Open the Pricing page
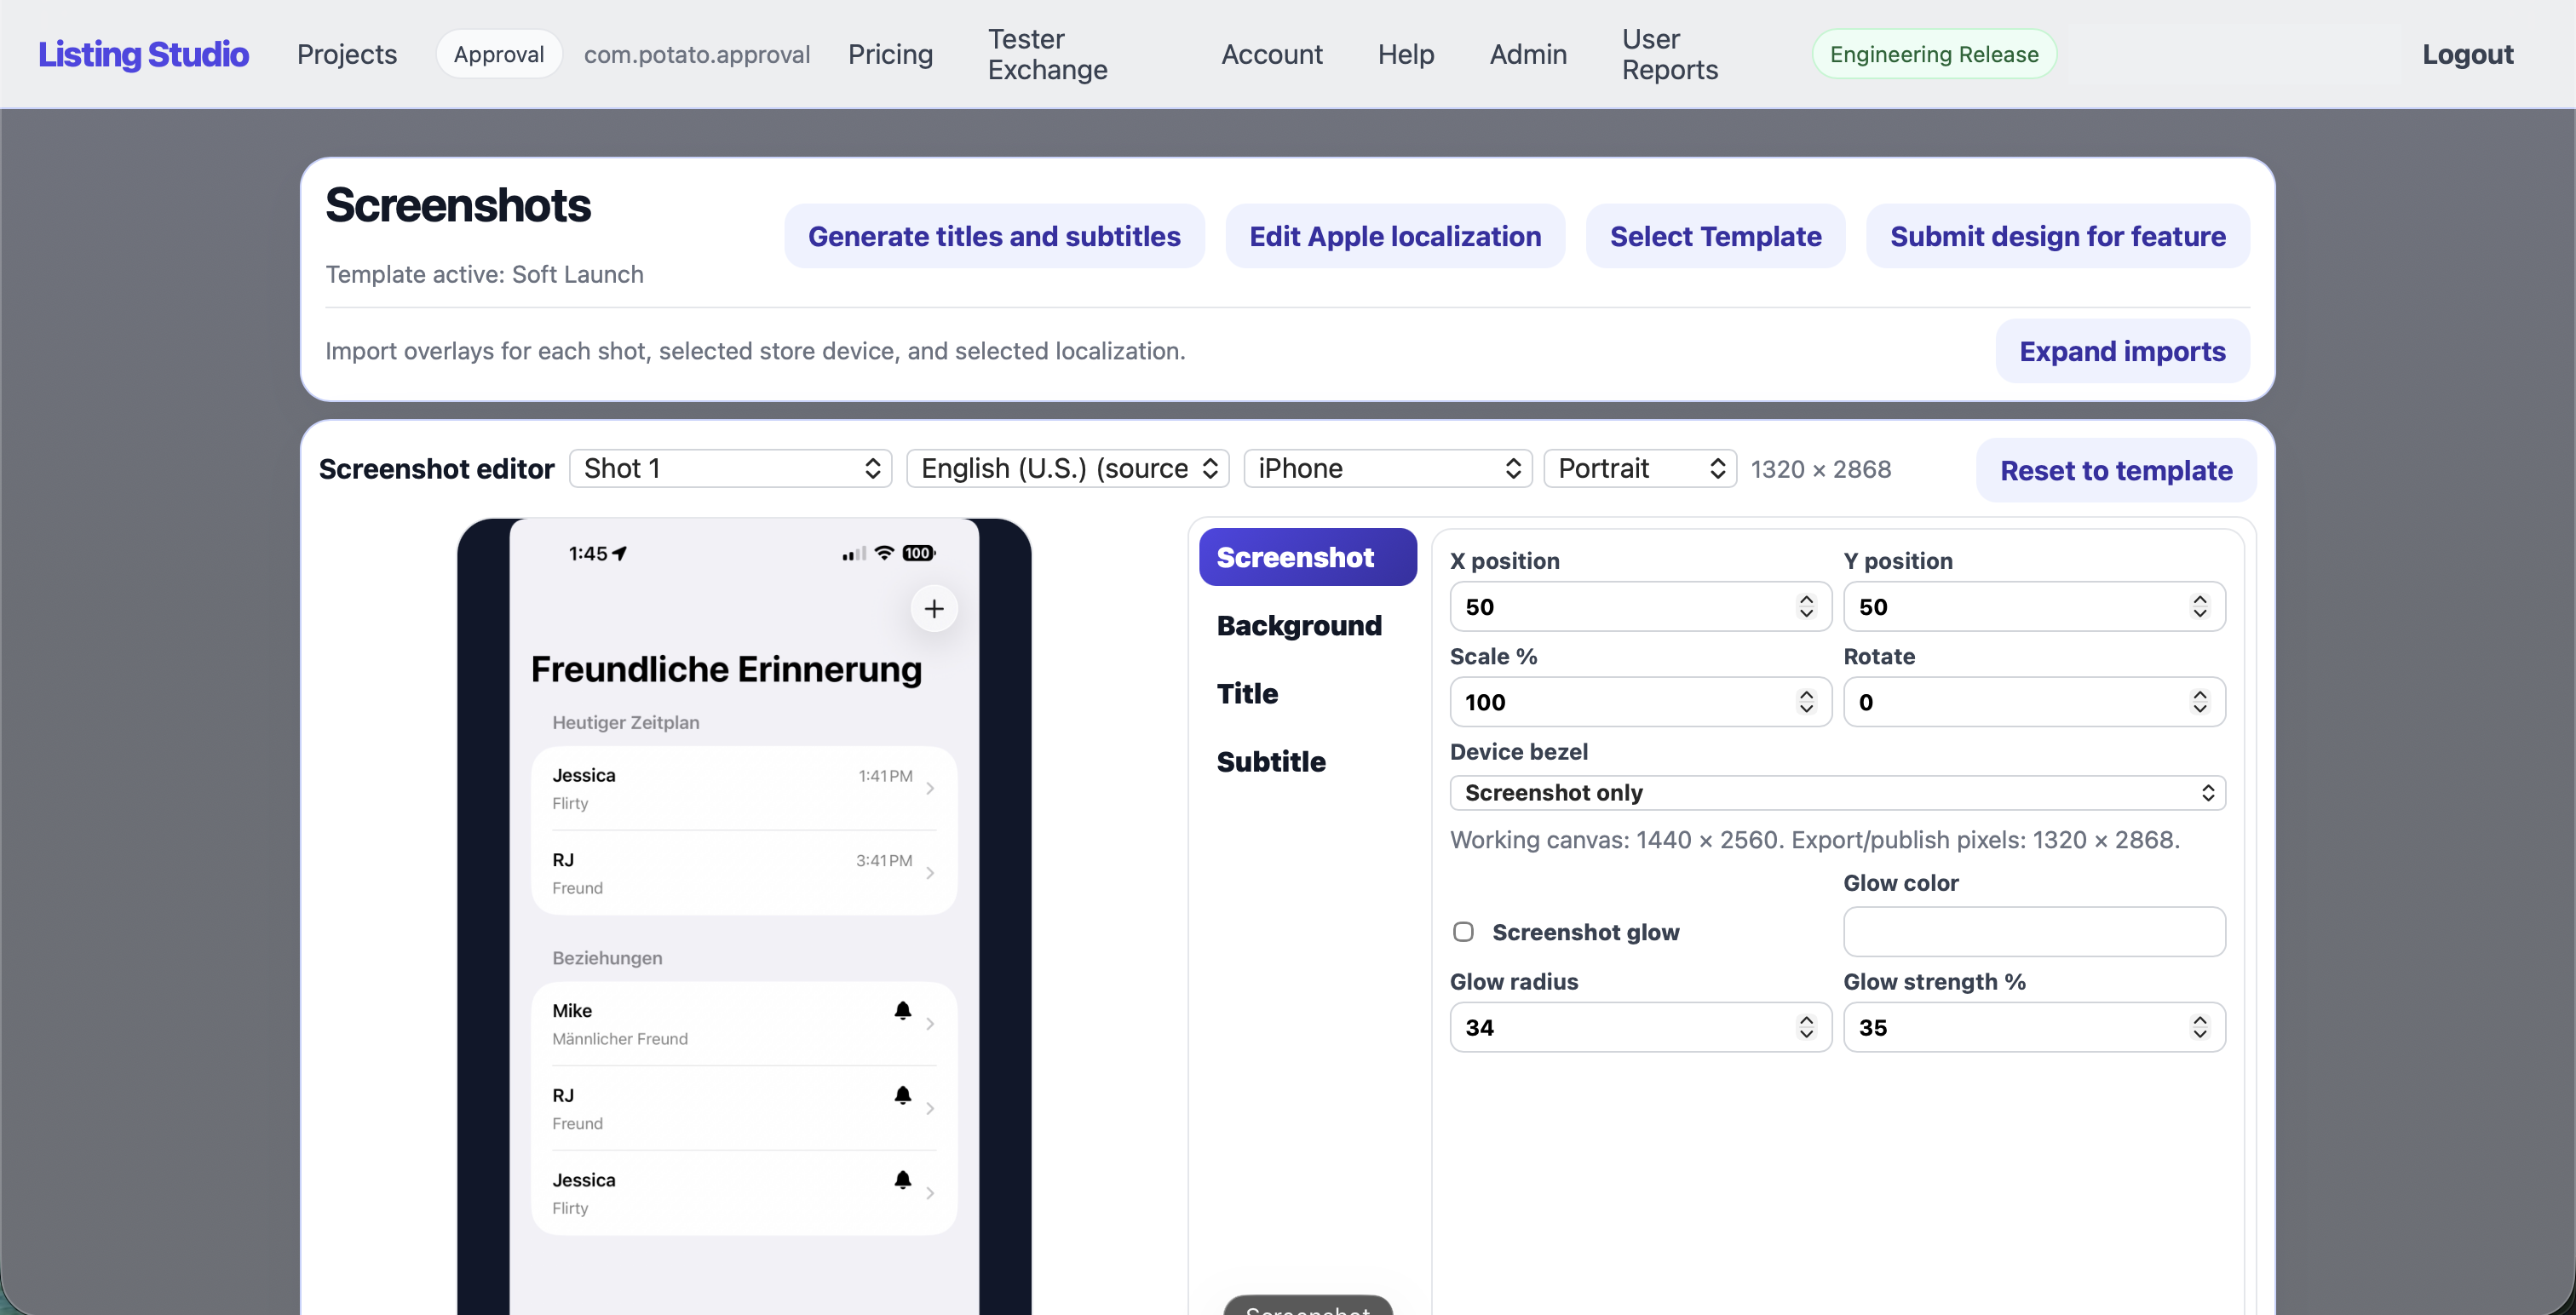 (x=890, y=54)
